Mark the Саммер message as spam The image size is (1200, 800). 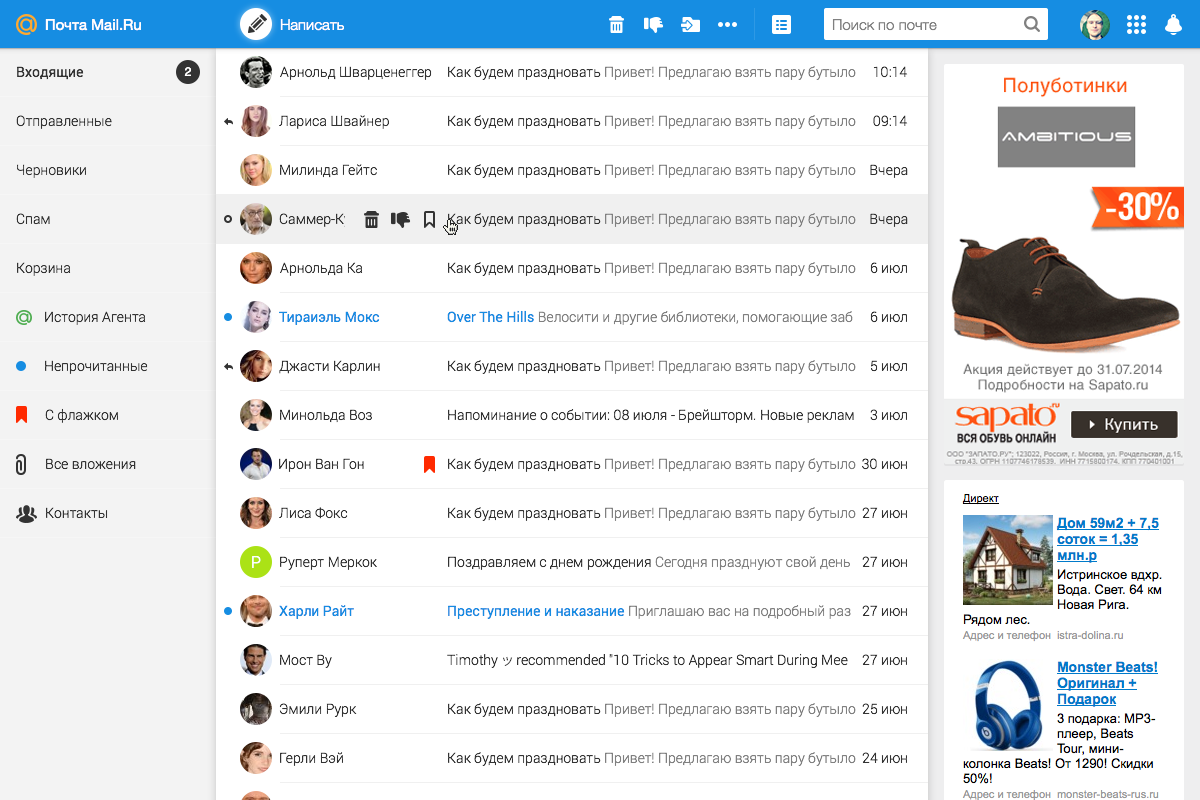pyautogui.click(x=400, y=219)
